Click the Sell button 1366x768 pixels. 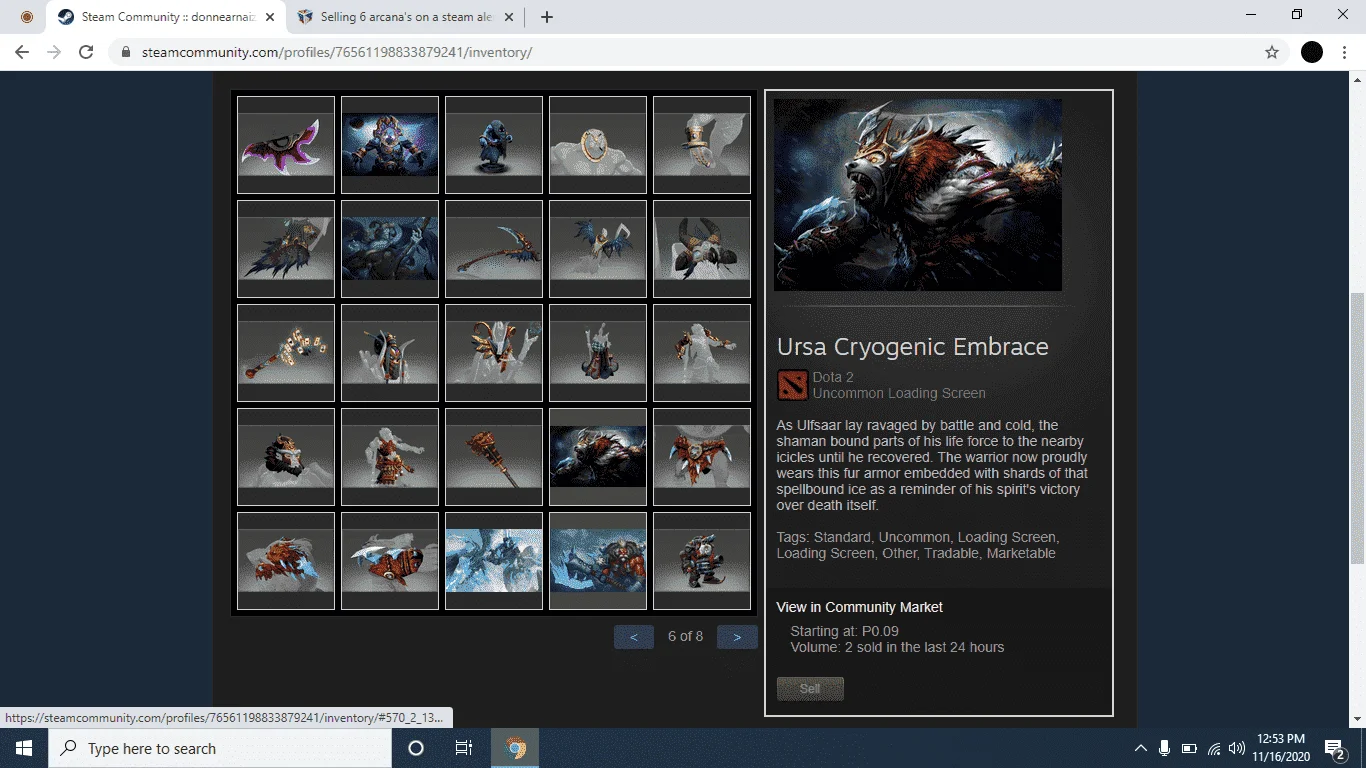coord(810,689)
